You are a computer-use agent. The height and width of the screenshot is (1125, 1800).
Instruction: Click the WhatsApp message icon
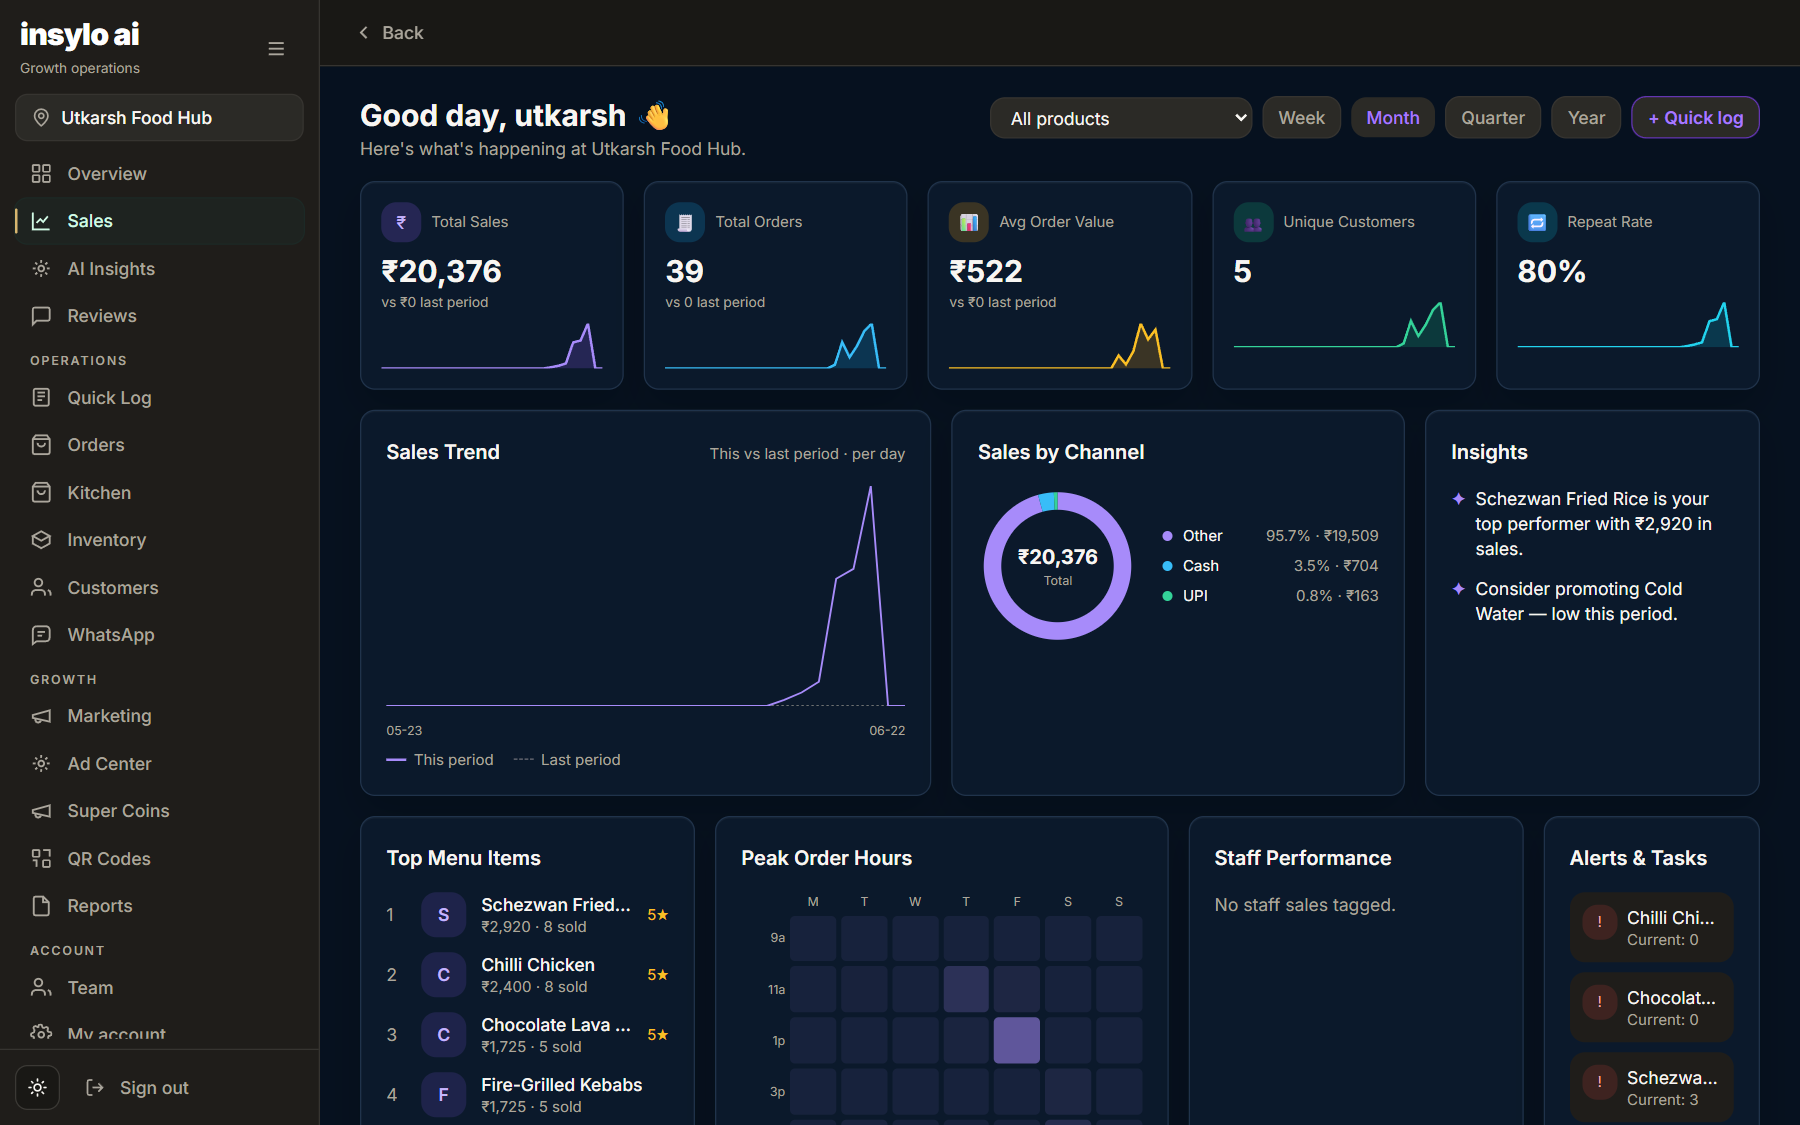(41, 635)
